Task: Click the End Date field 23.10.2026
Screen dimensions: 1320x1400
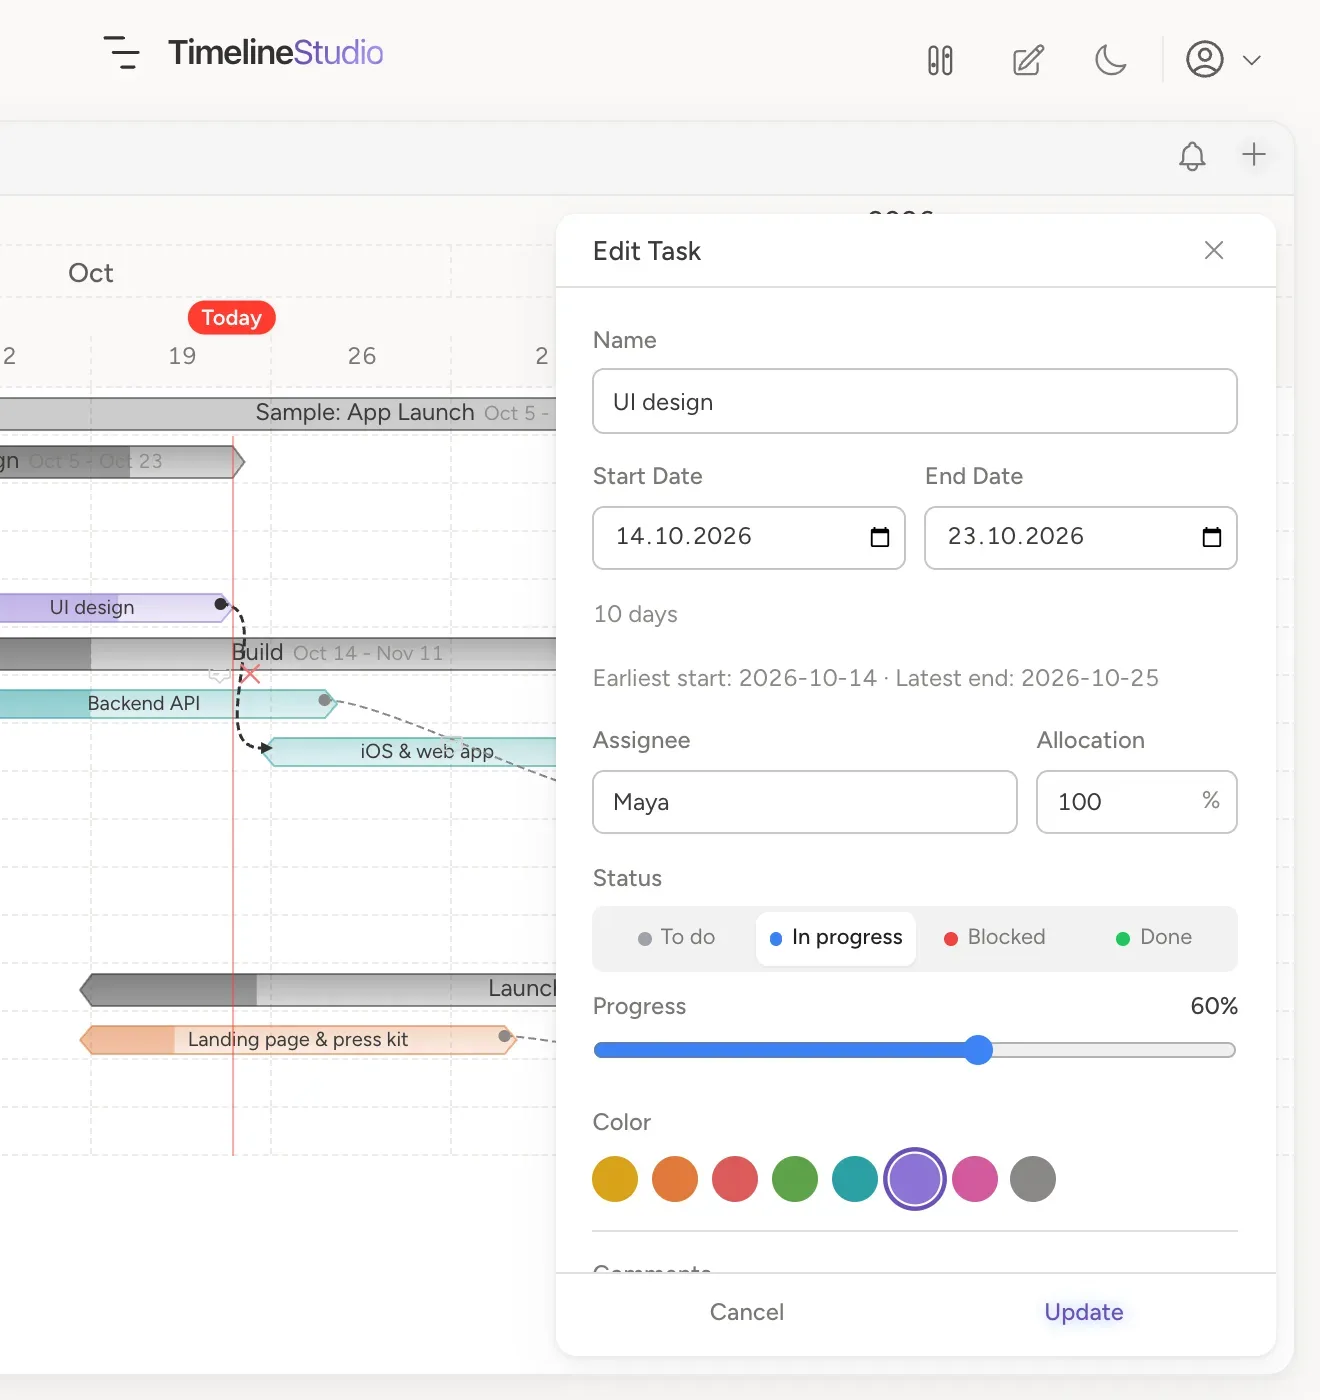Action: click(1081, 538)
